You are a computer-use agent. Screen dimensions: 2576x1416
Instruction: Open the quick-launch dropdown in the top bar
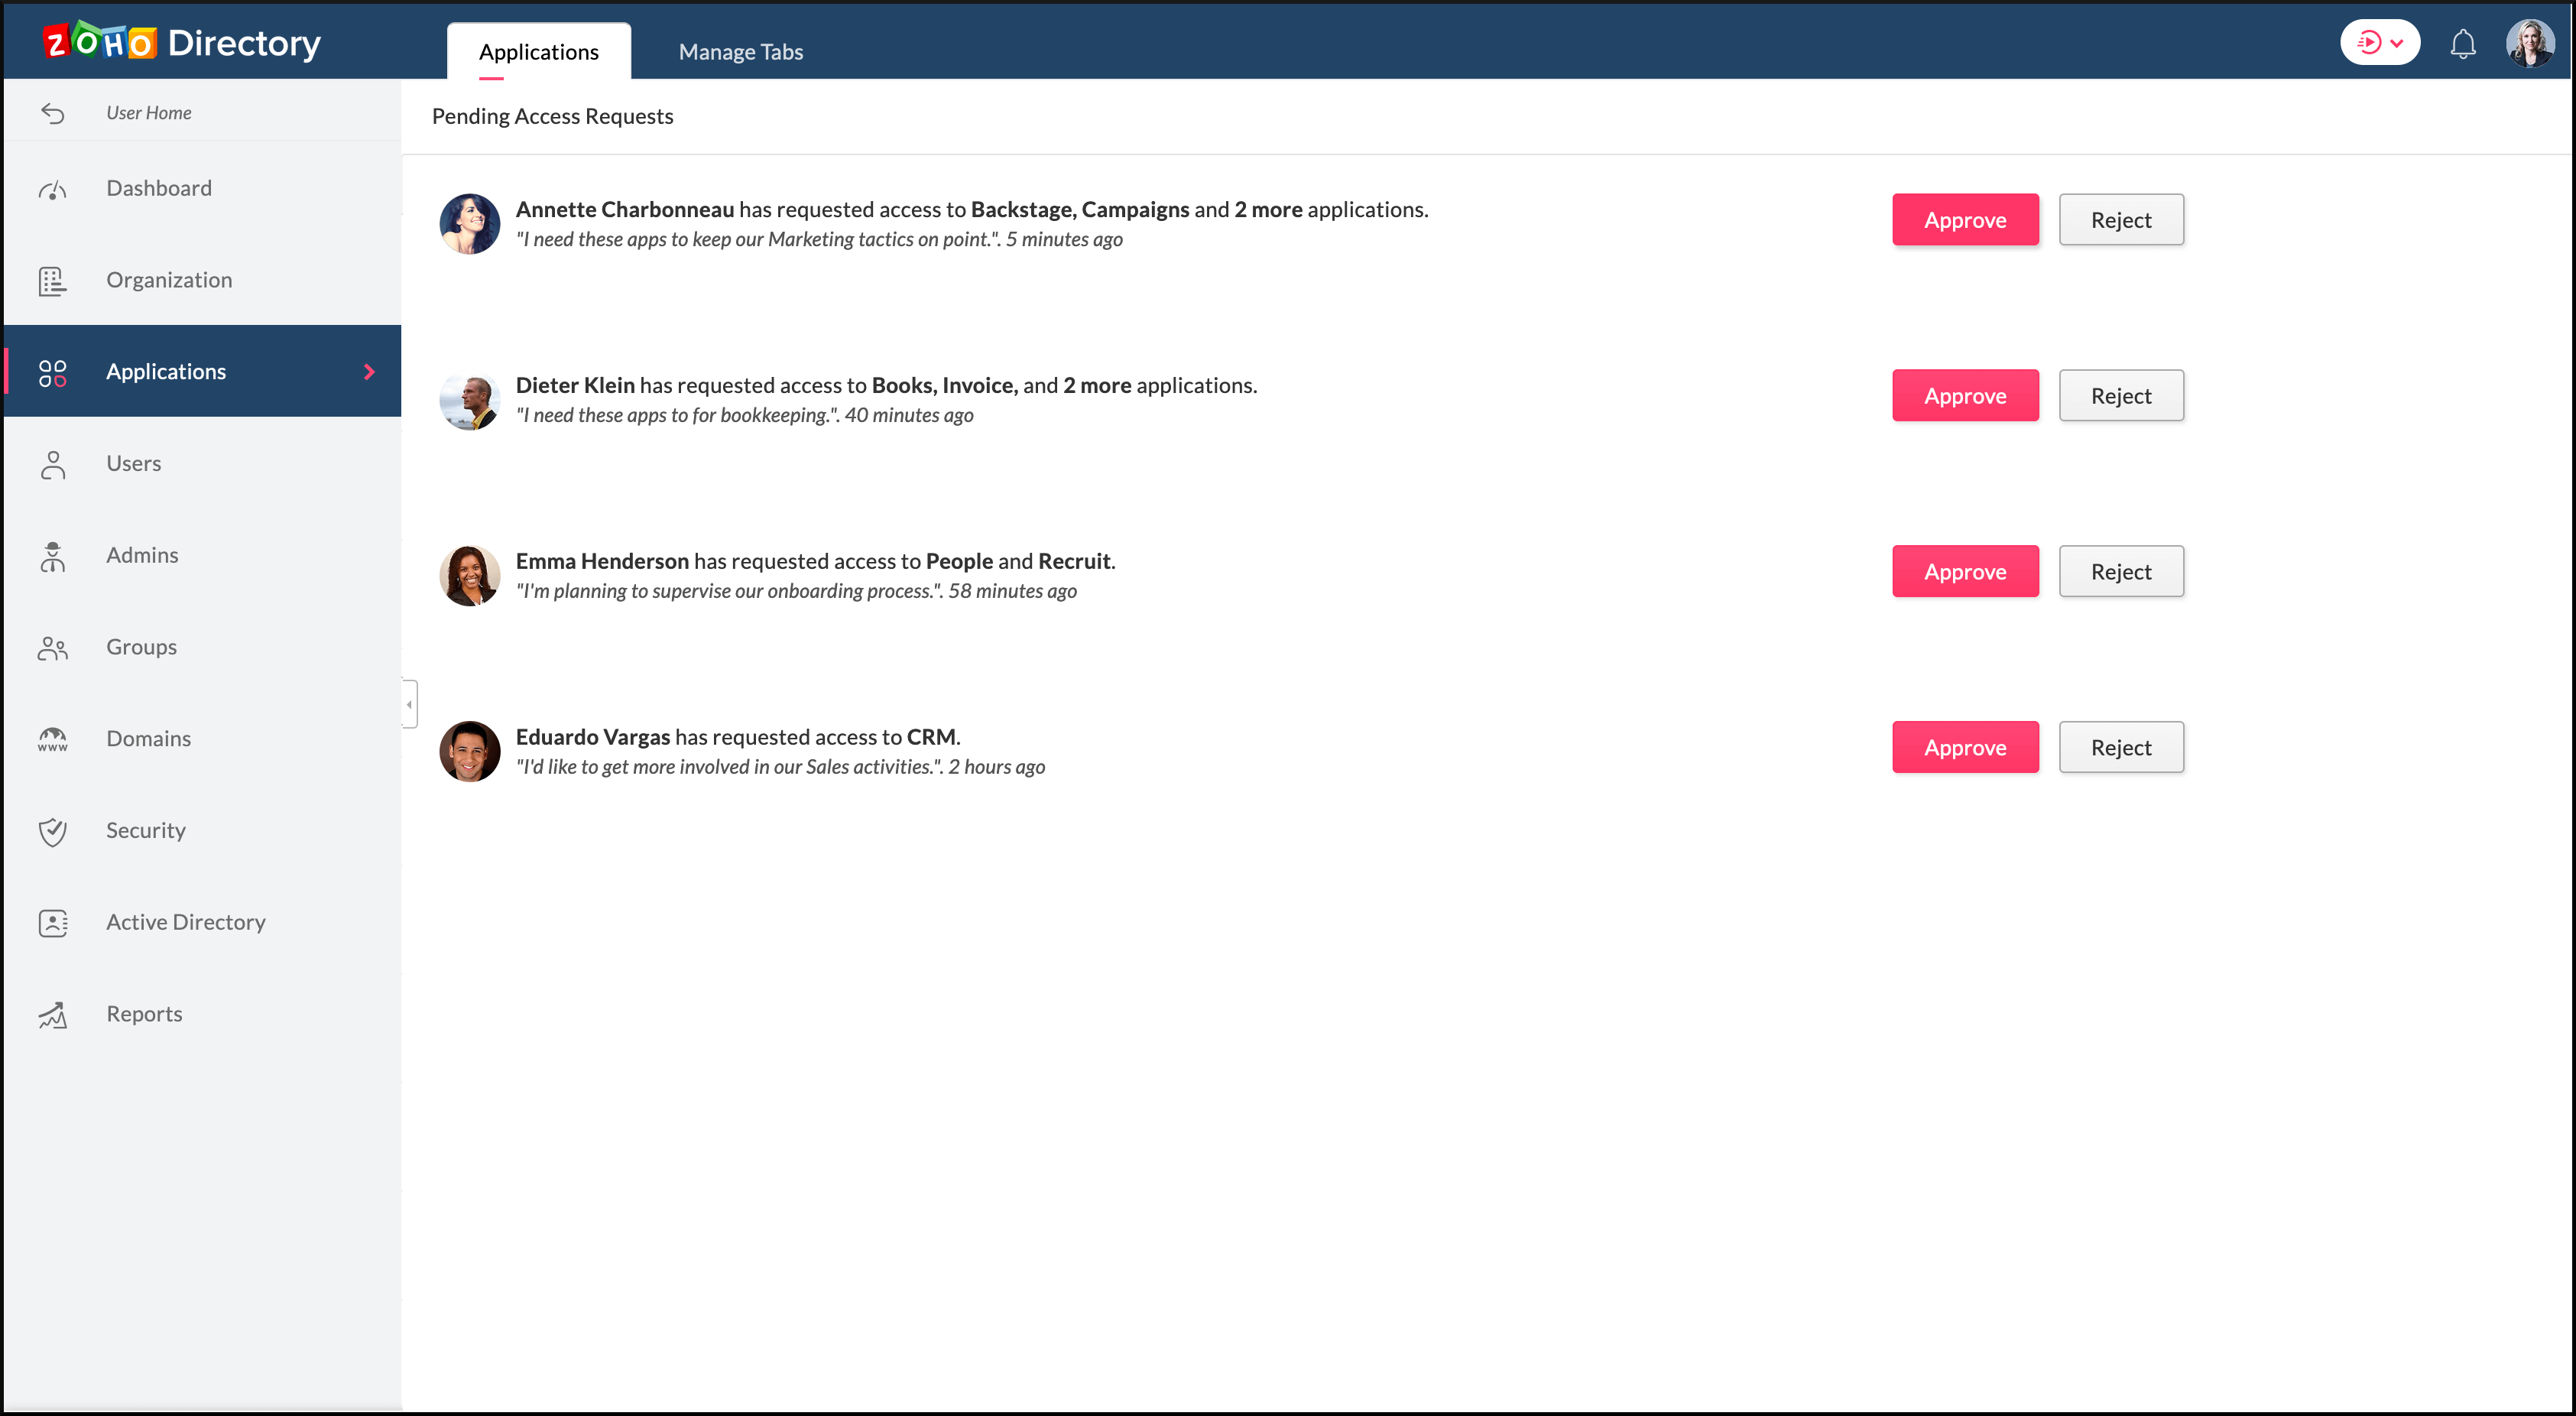(x=2380, y=42)
